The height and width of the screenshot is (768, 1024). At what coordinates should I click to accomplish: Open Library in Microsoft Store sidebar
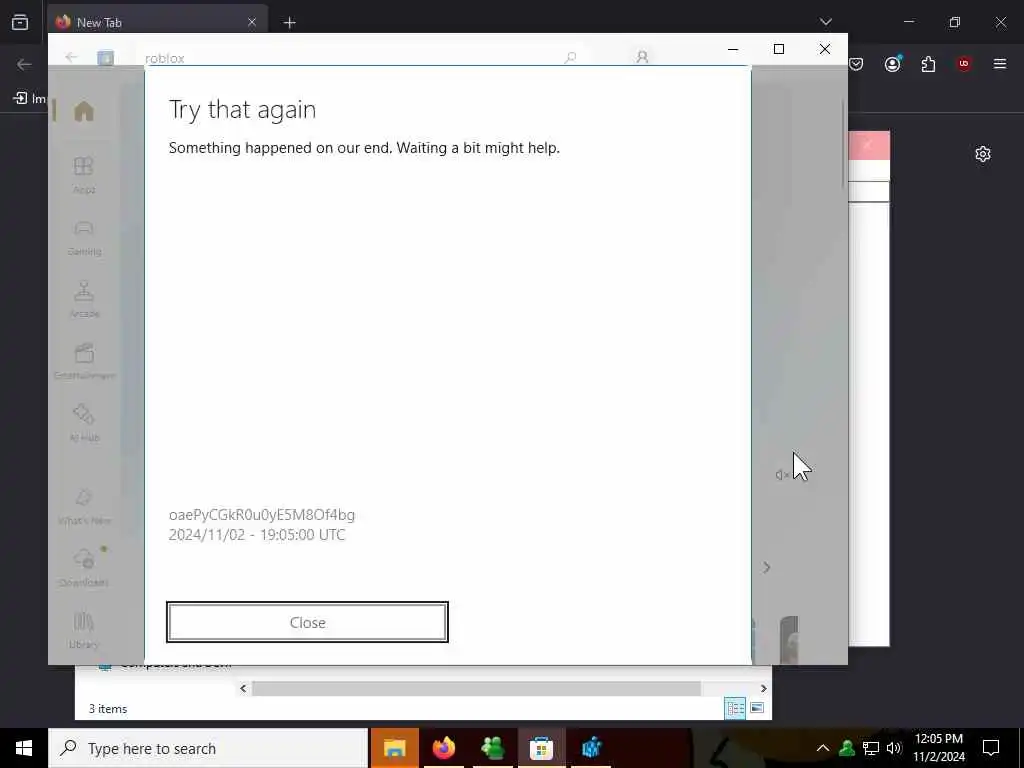pyautogui.click(x=84, y=630)
